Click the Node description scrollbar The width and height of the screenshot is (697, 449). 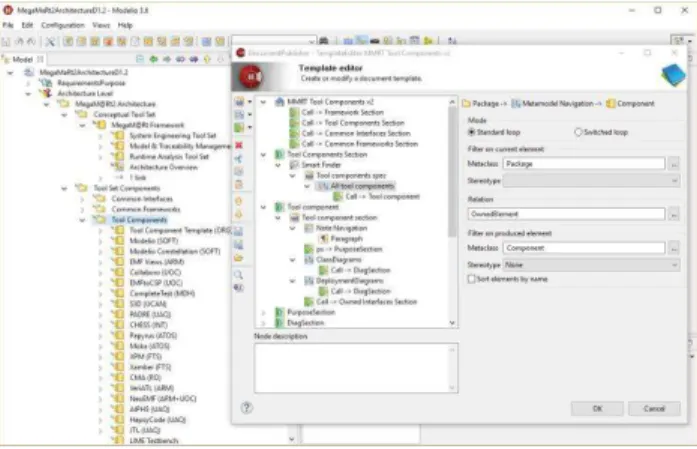coord(452,368)
